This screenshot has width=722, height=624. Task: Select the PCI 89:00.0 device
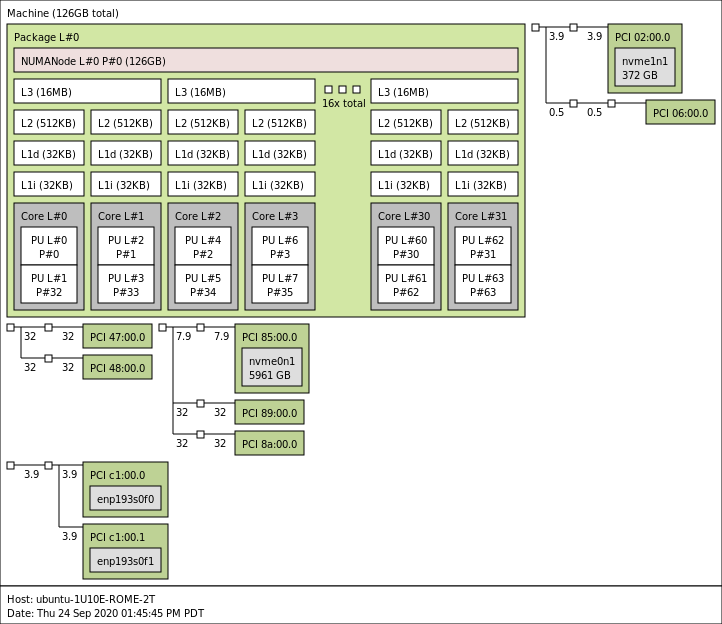[269, 413]
